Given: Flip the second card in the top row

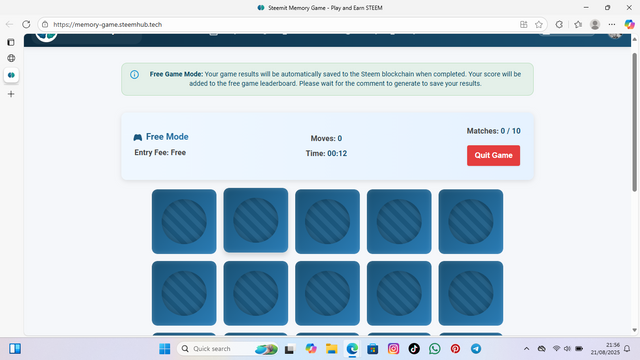Looking at the screenshot, I should pos(256,220).
